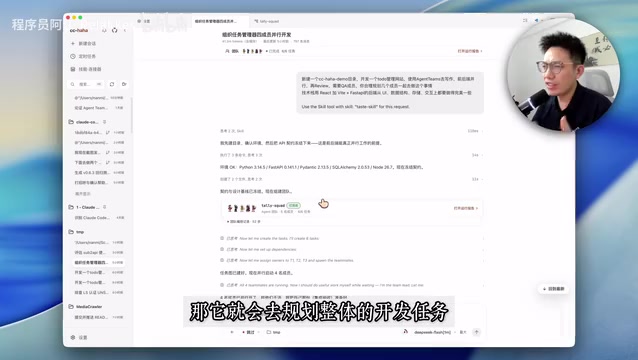This screenshot has height=360, width=638.
Task: Open conversation '验证 Agent Team...'
Action: pyautogui.click(x=99, y=108)
